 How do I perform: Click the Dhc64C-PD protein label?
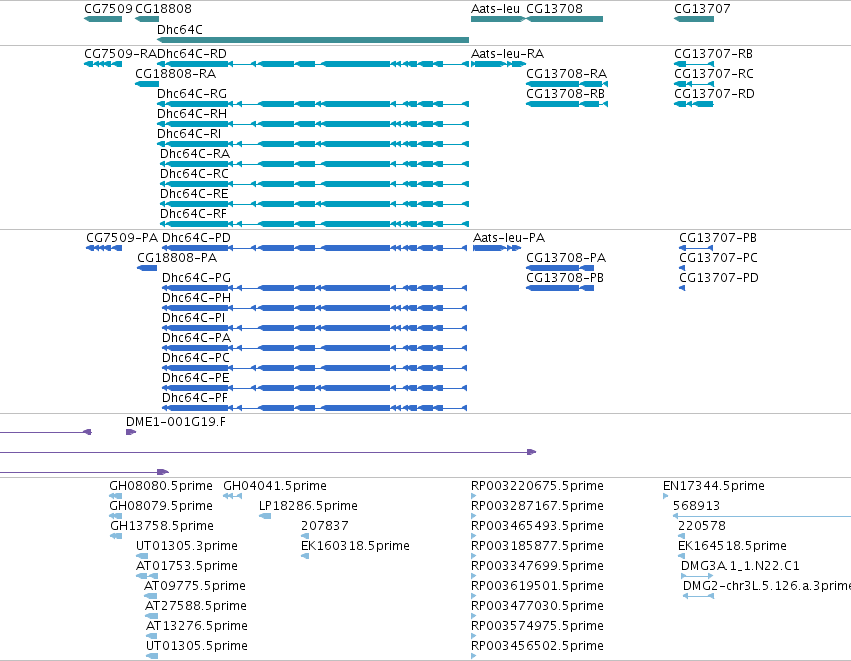(196, 238)
